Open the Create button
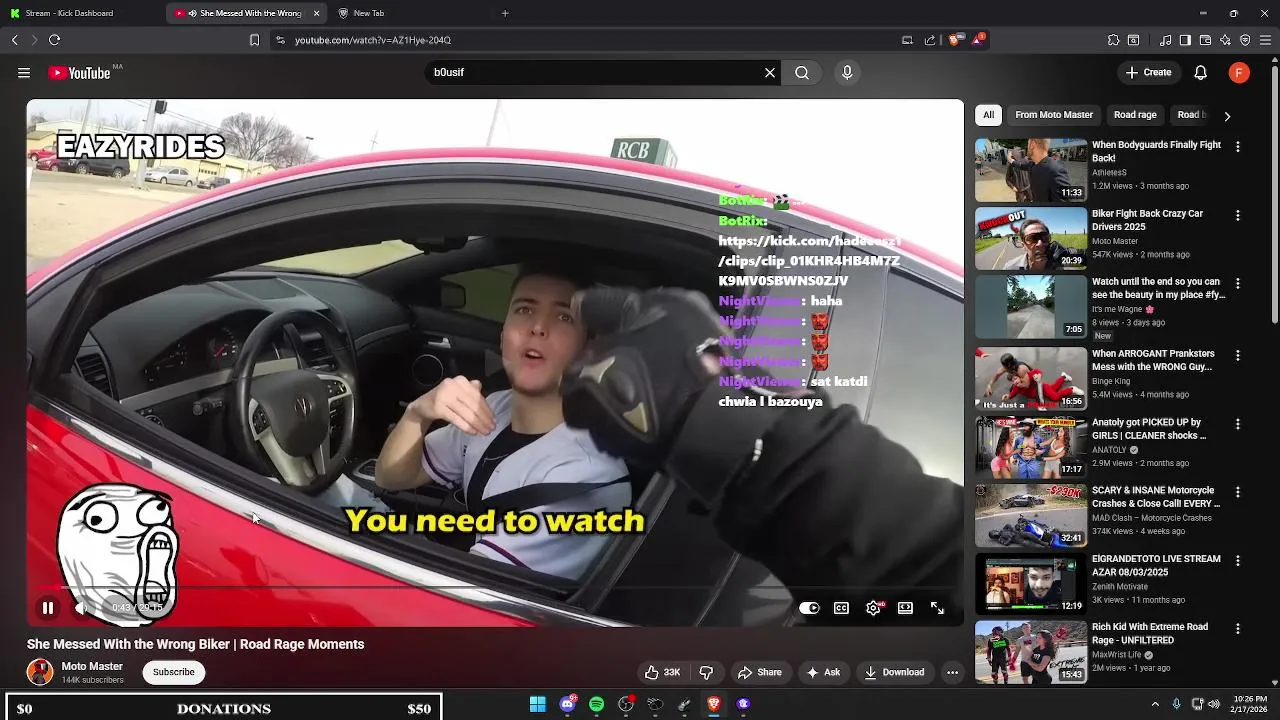Viewport: 1280px width, 720px height. [x=1148, y=72]
